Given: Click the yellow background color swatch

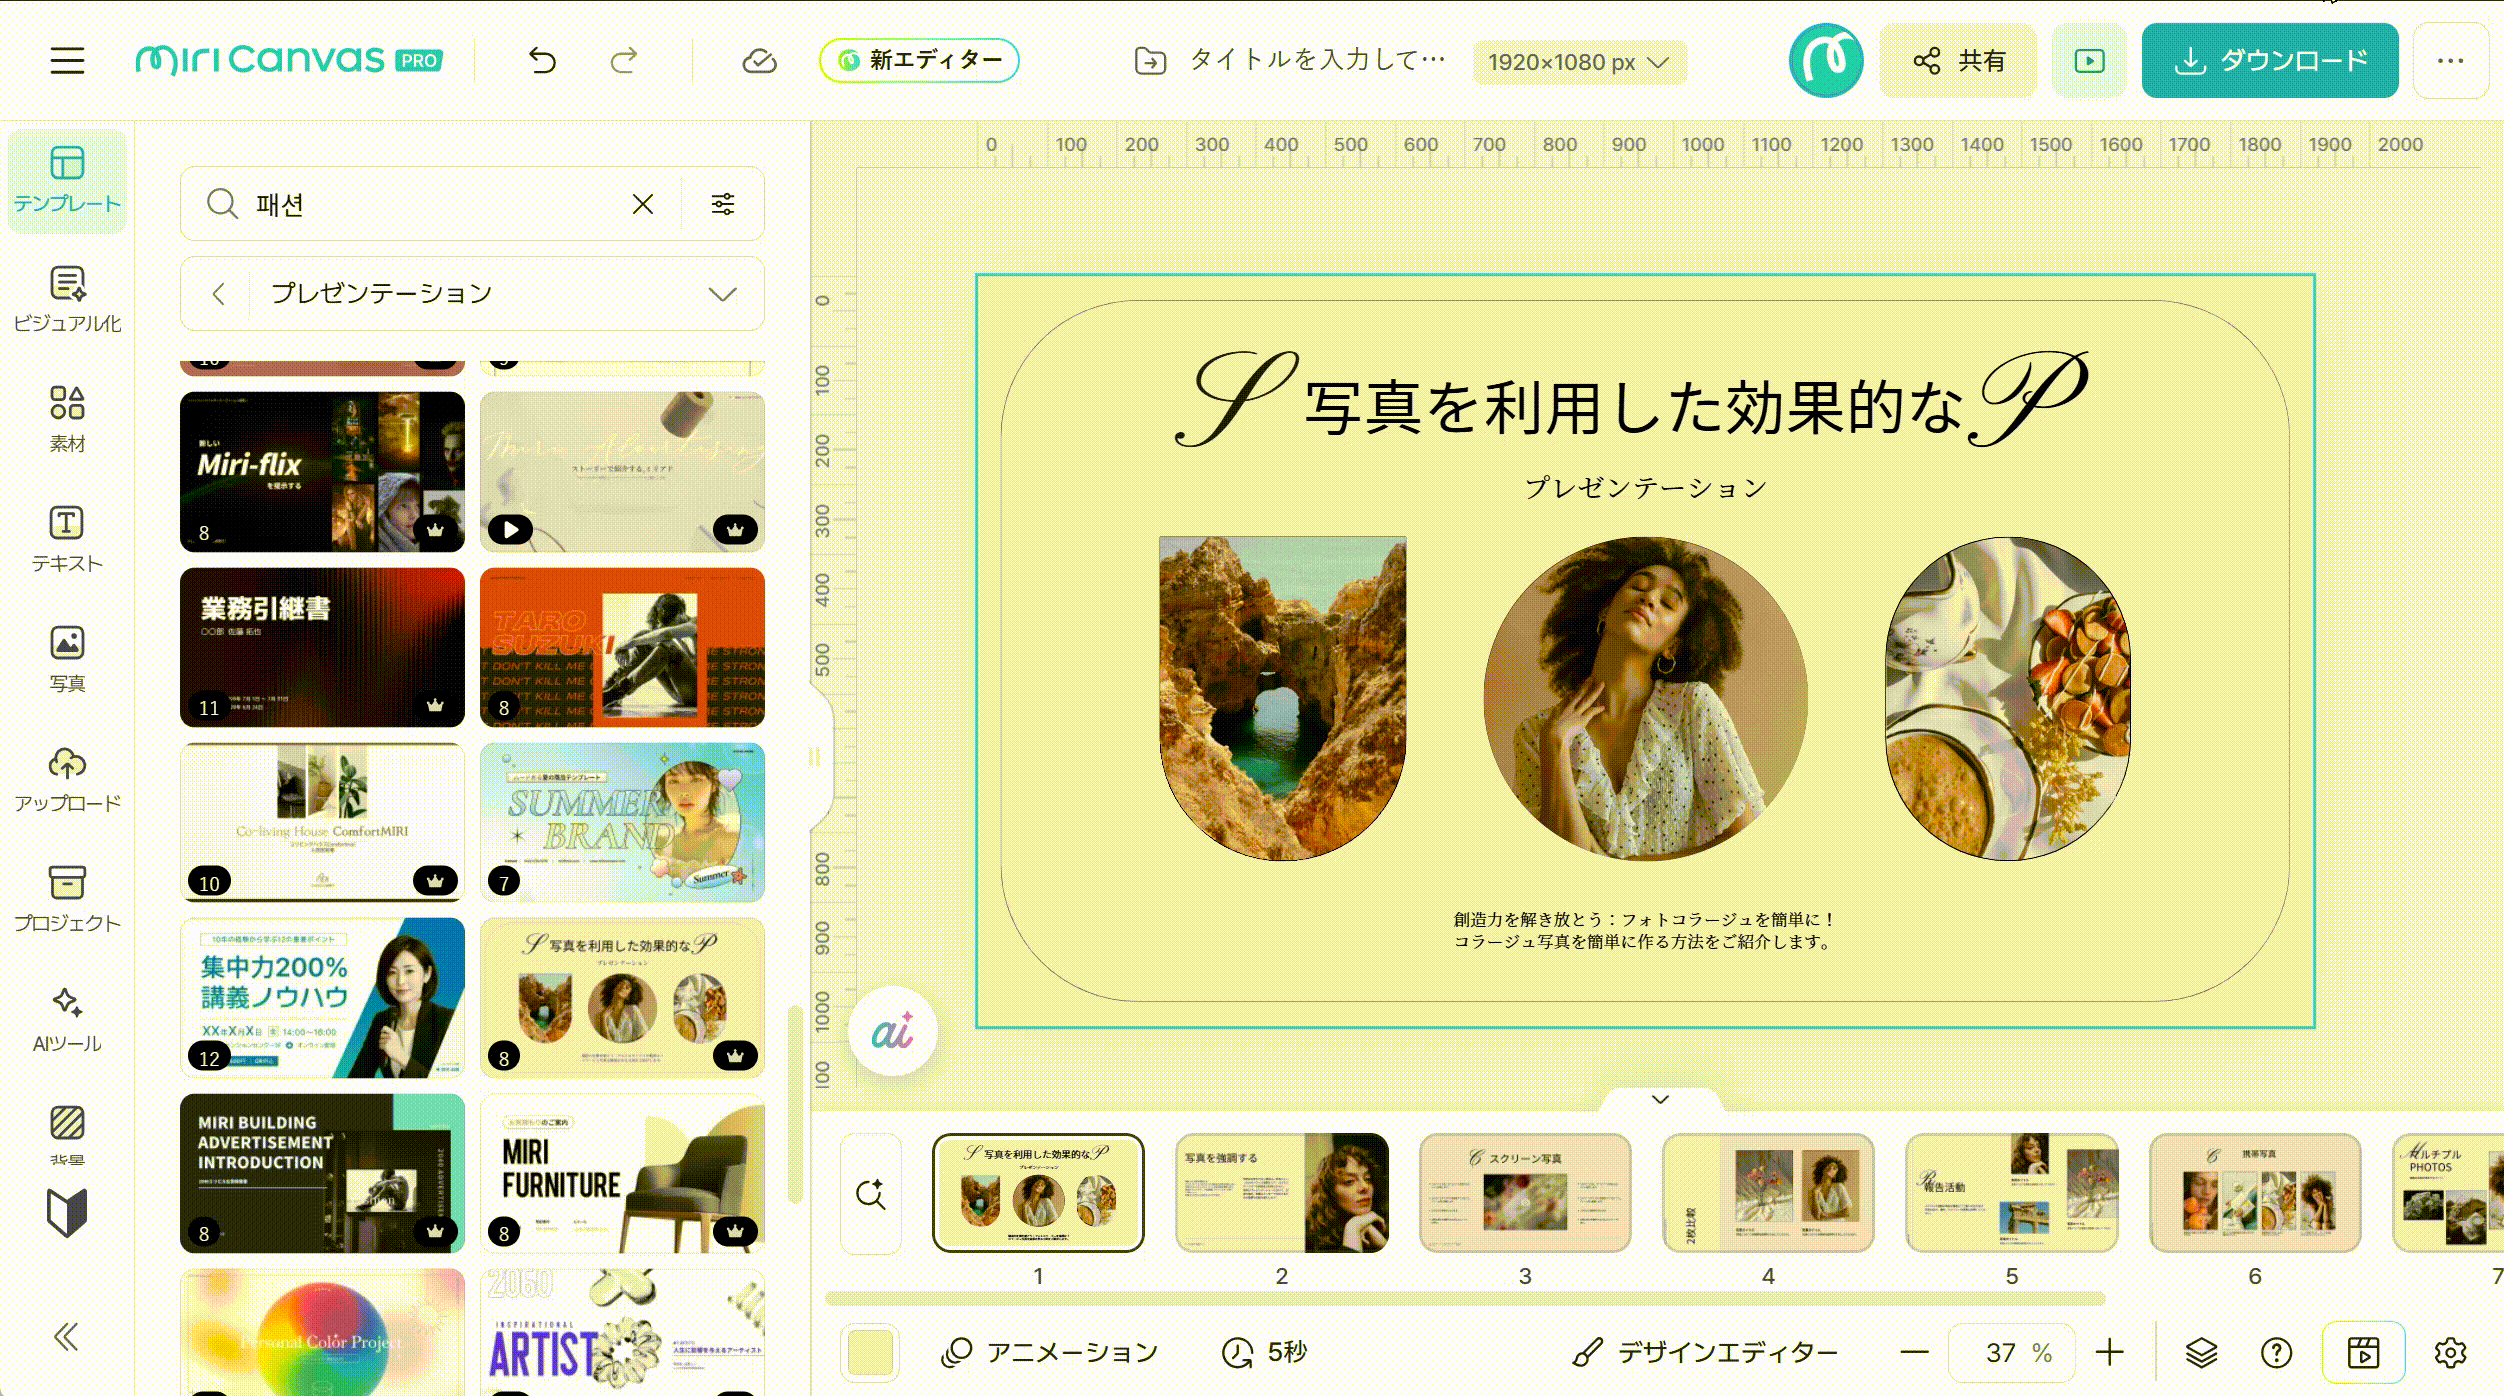Looking at the screenshot, I should [x=871, y=1353].
